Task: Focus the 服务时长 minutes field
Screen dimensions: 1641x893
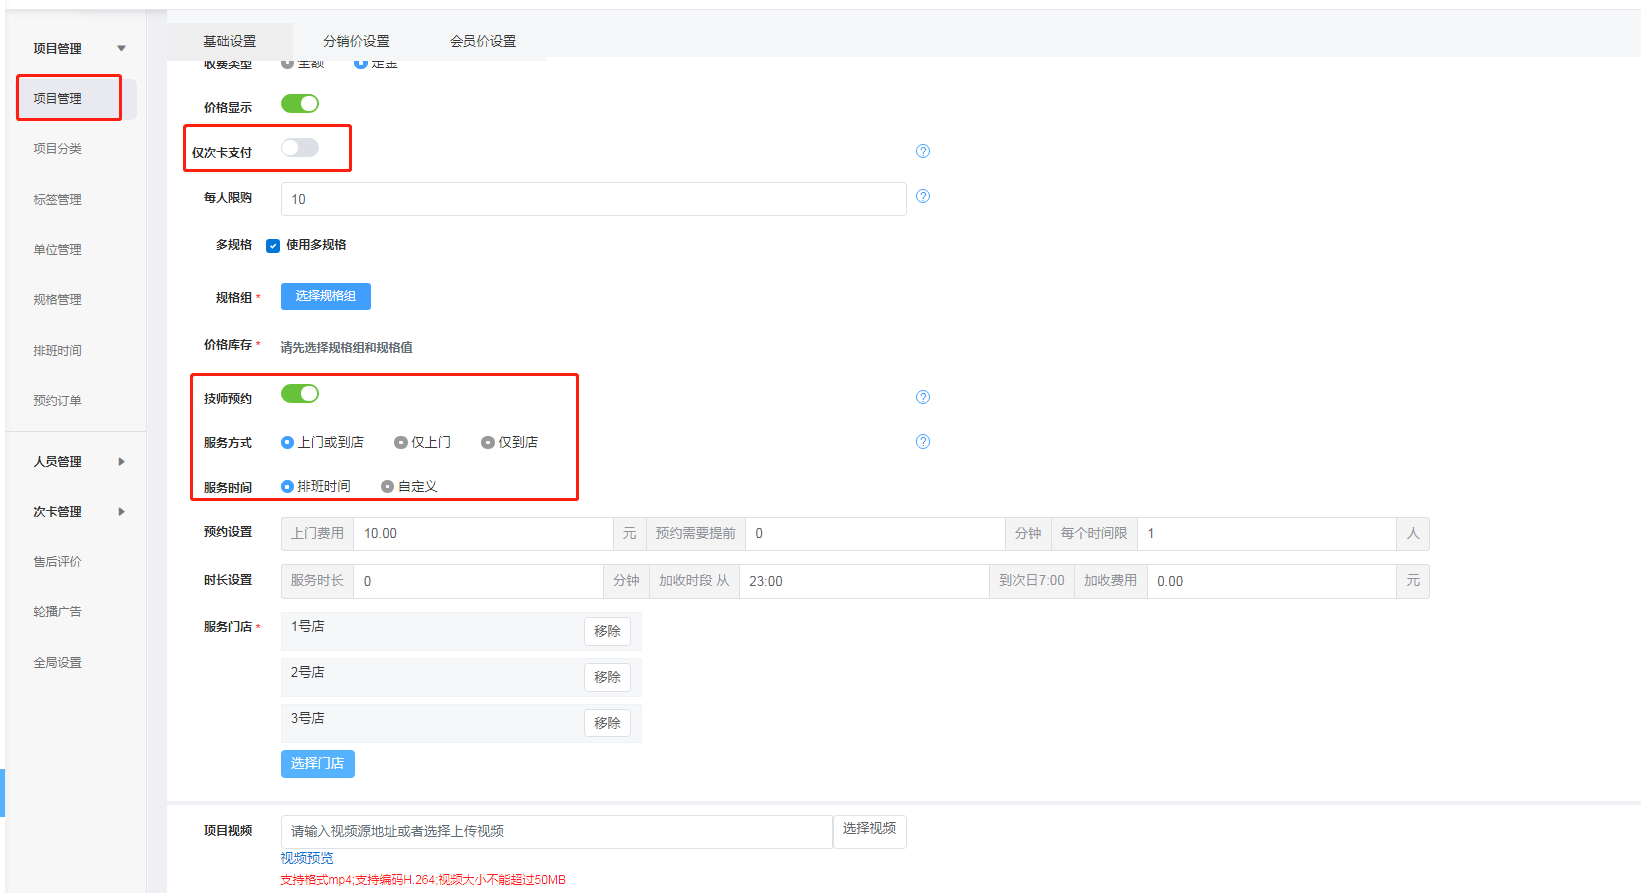Action: 478,581
